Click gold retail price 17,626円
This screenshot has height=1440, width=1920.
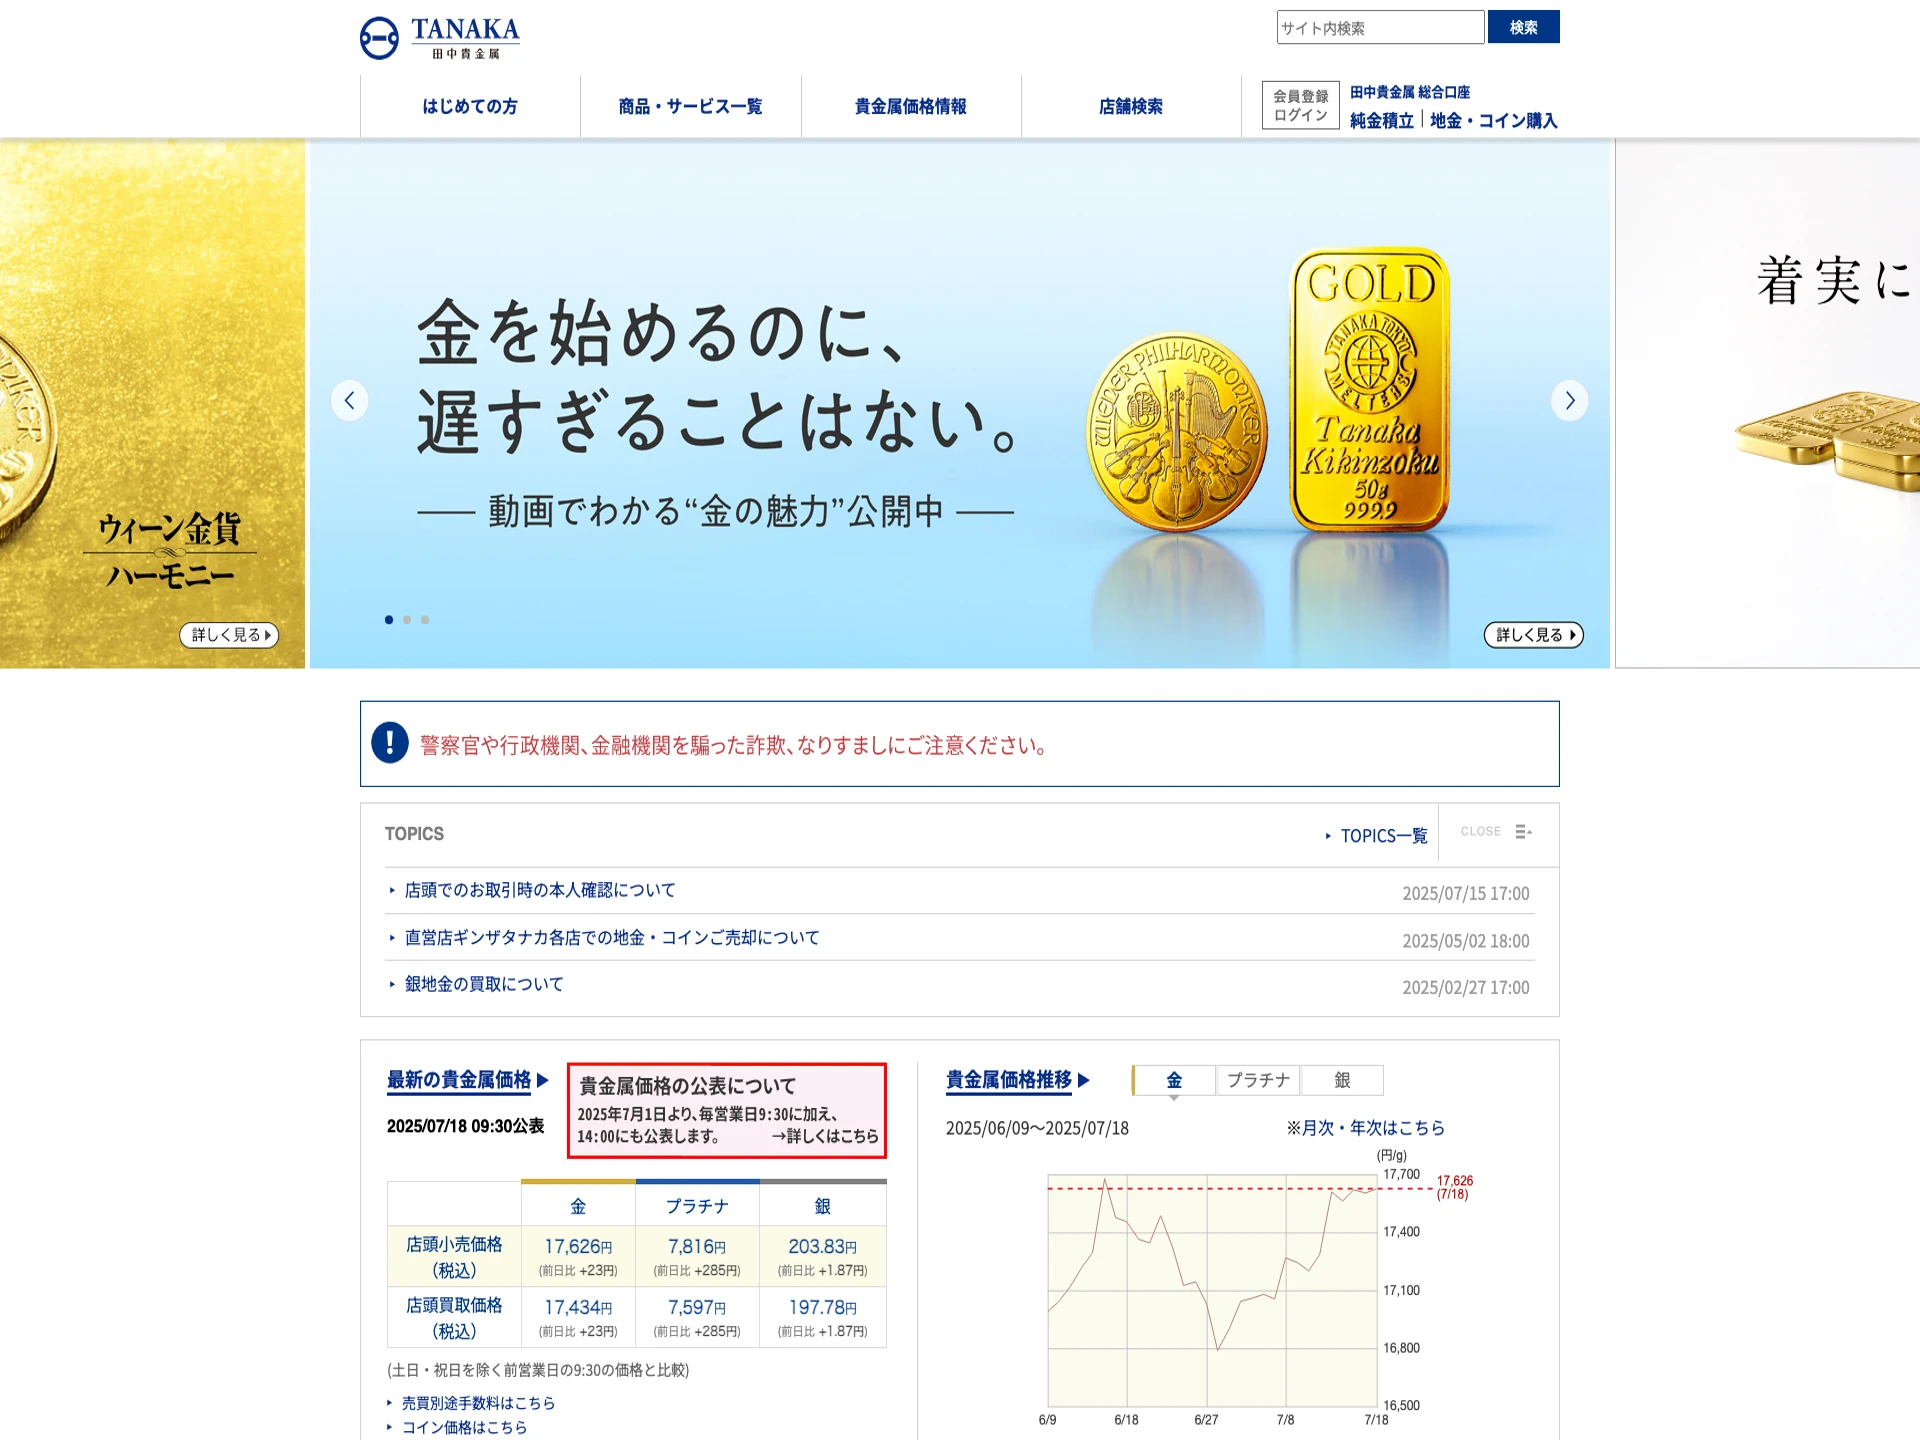click(578, 1247)
